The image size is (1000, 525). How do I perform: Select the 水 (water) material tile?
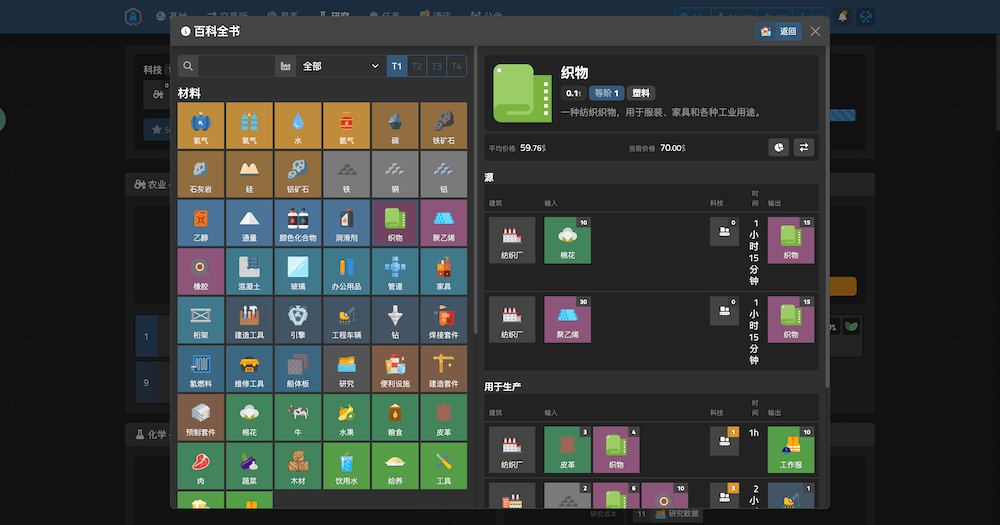[x=298, y=125]
